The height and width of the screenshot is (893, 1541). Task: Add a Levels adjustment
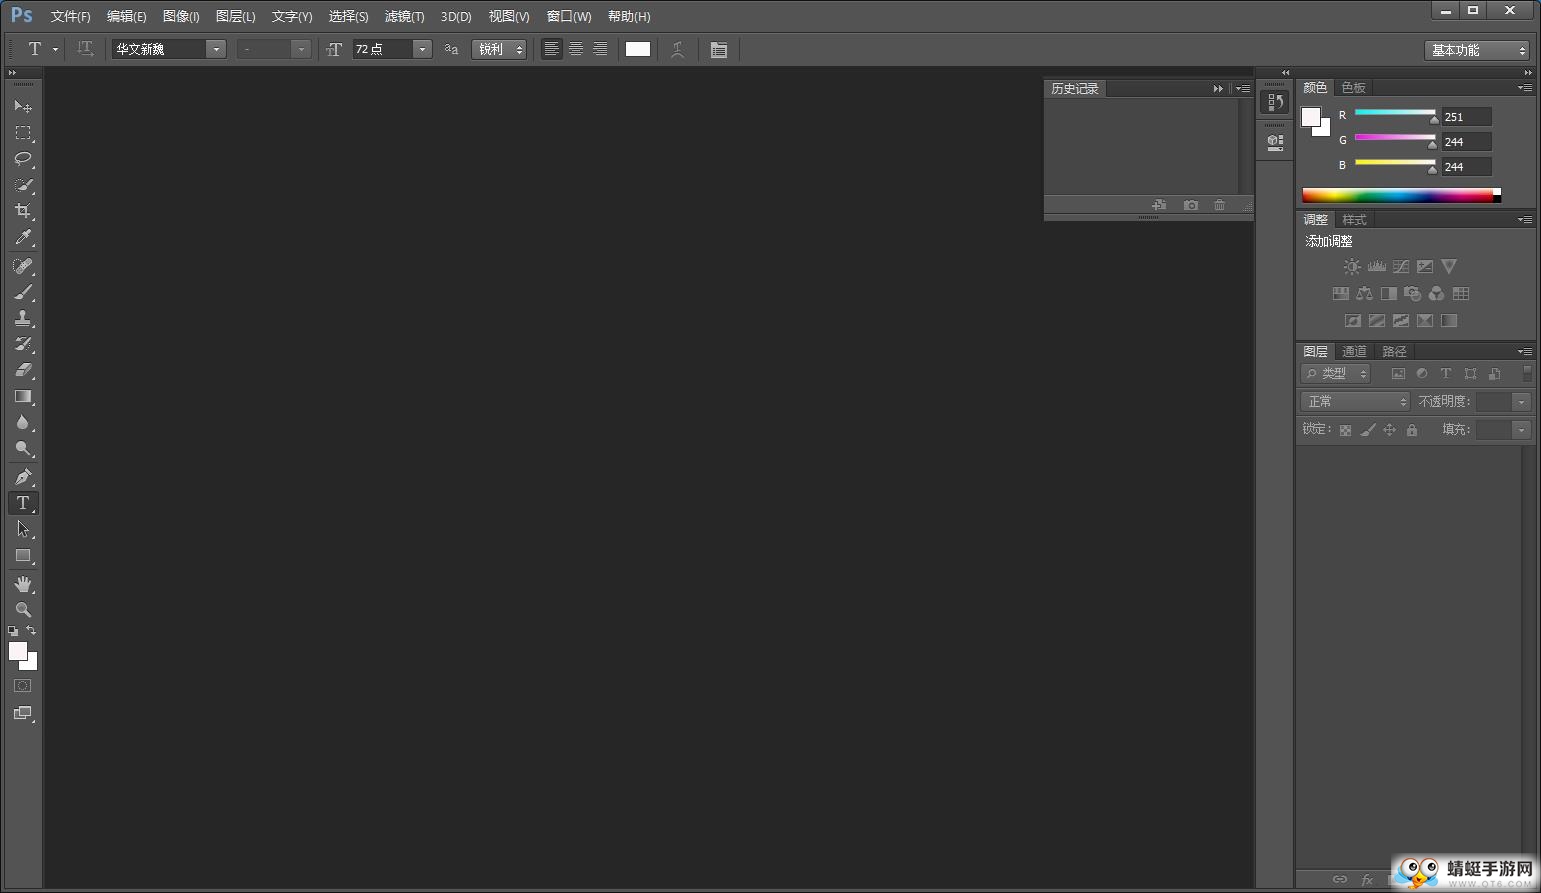(x=1377, y=267)
